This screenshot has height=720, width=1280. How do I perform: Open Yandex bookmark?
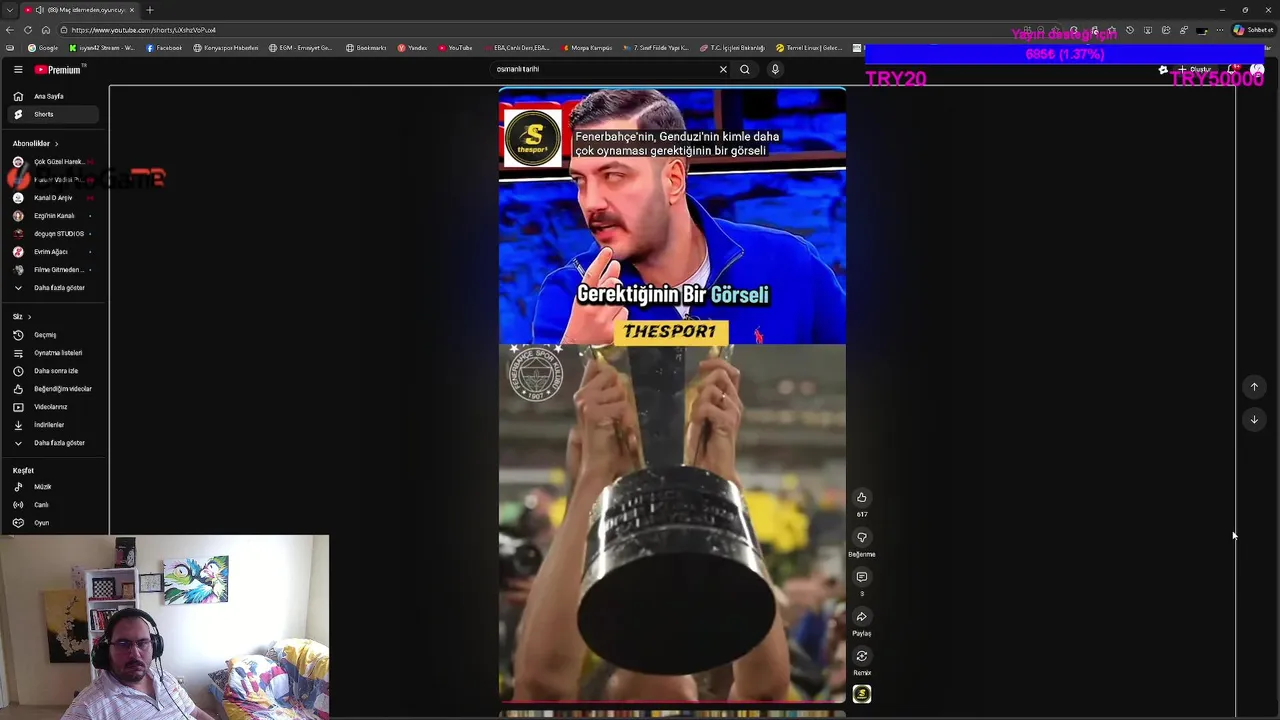pyautogui.click(x=412, y=48)
